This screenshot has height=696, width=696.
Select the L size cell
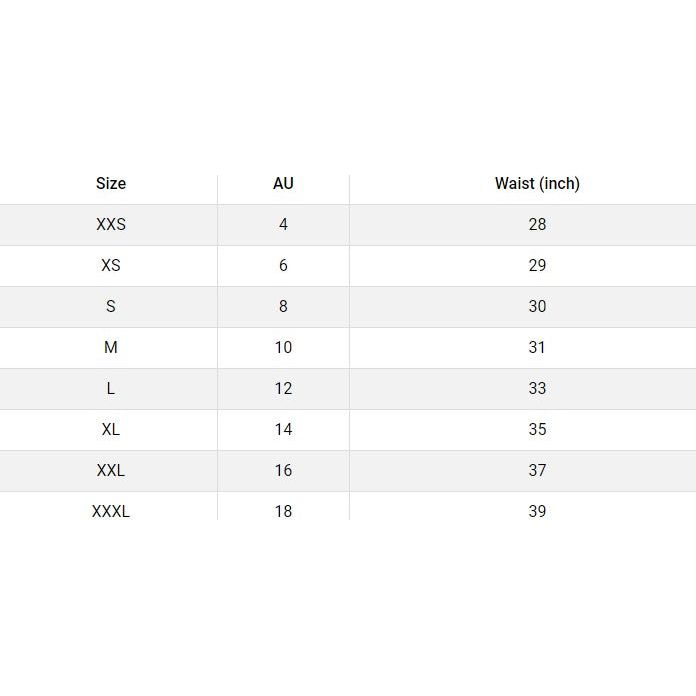pos(111,388)
